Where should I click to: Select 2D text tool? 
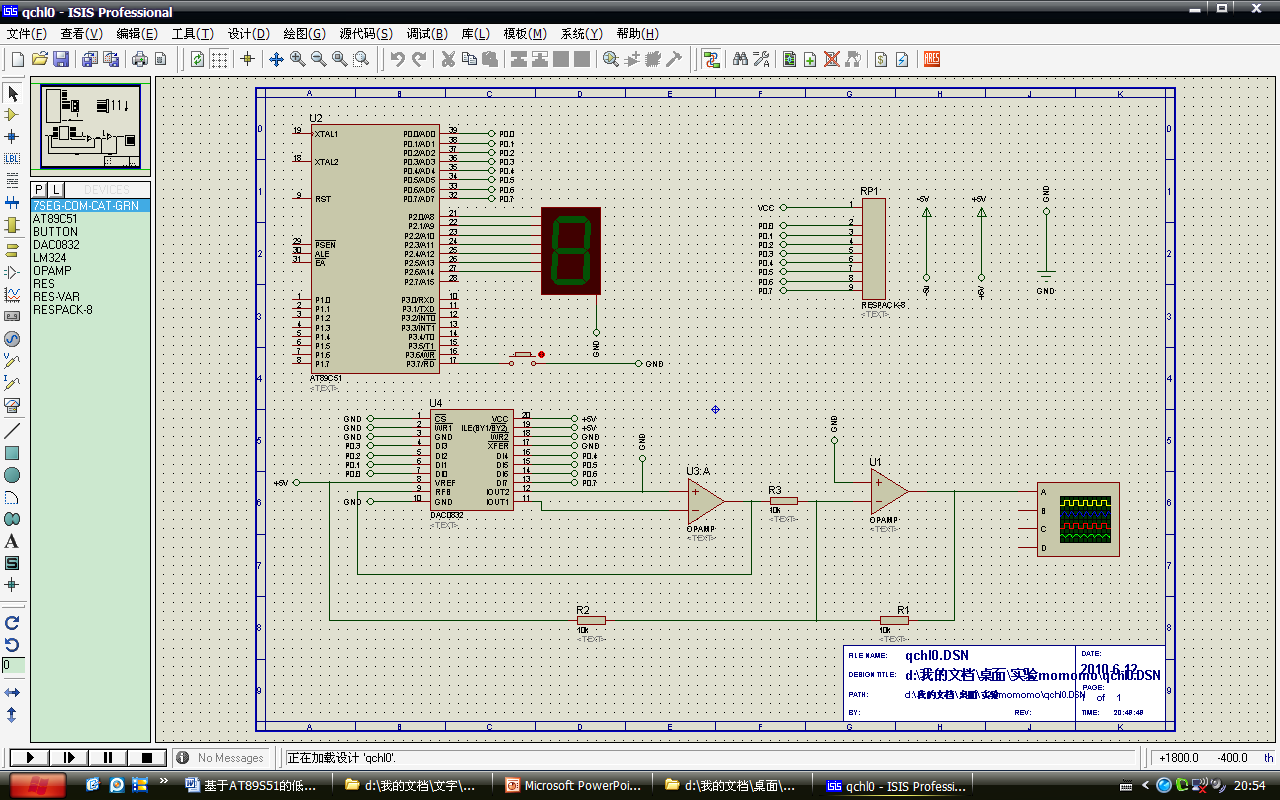13,541
